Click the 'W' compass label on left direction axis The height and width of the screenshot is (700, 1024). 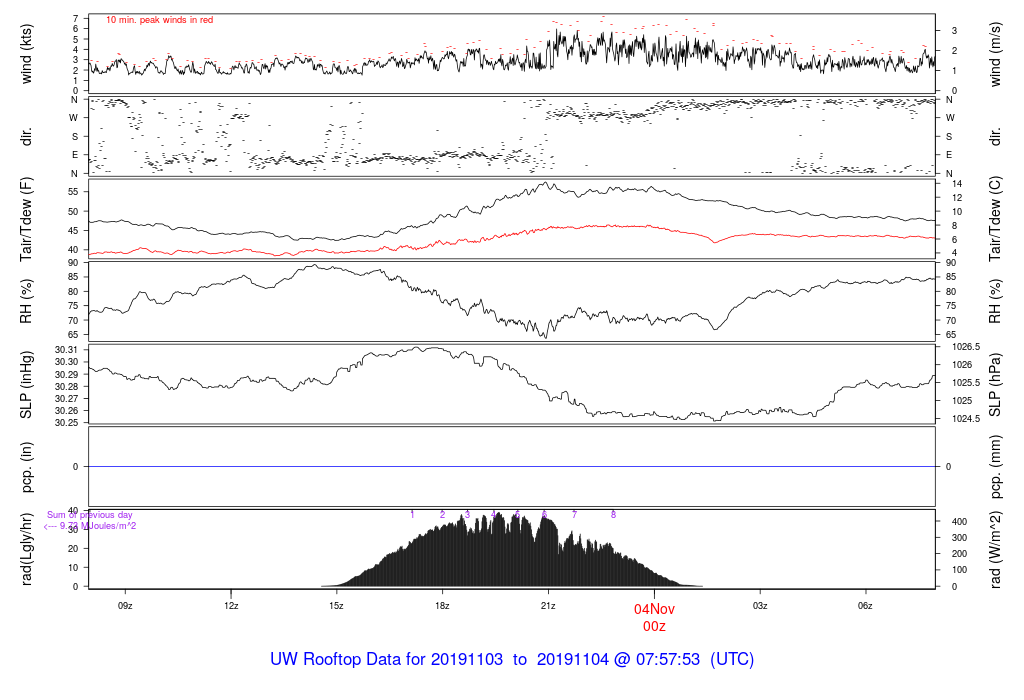coord(74,118)
